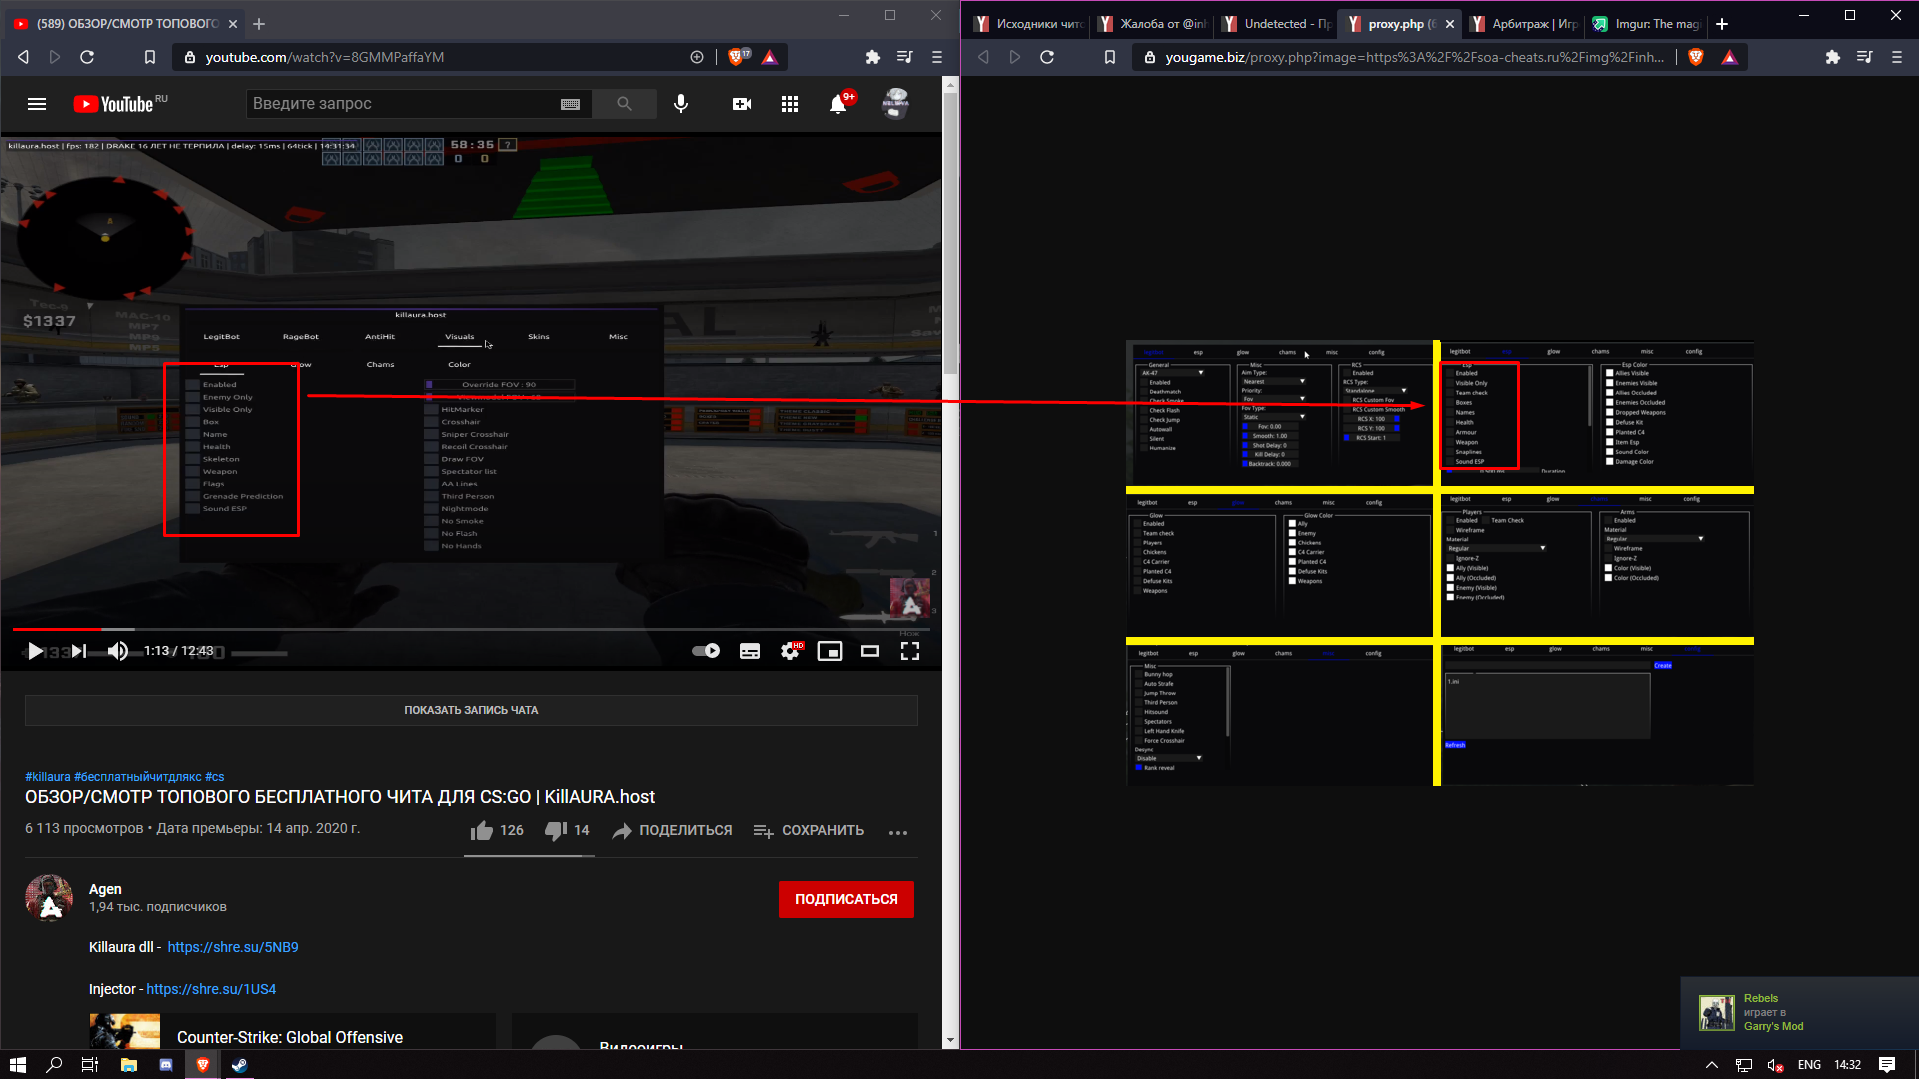
Task: Open video quality settings gear
Action: tap(790, 651)
